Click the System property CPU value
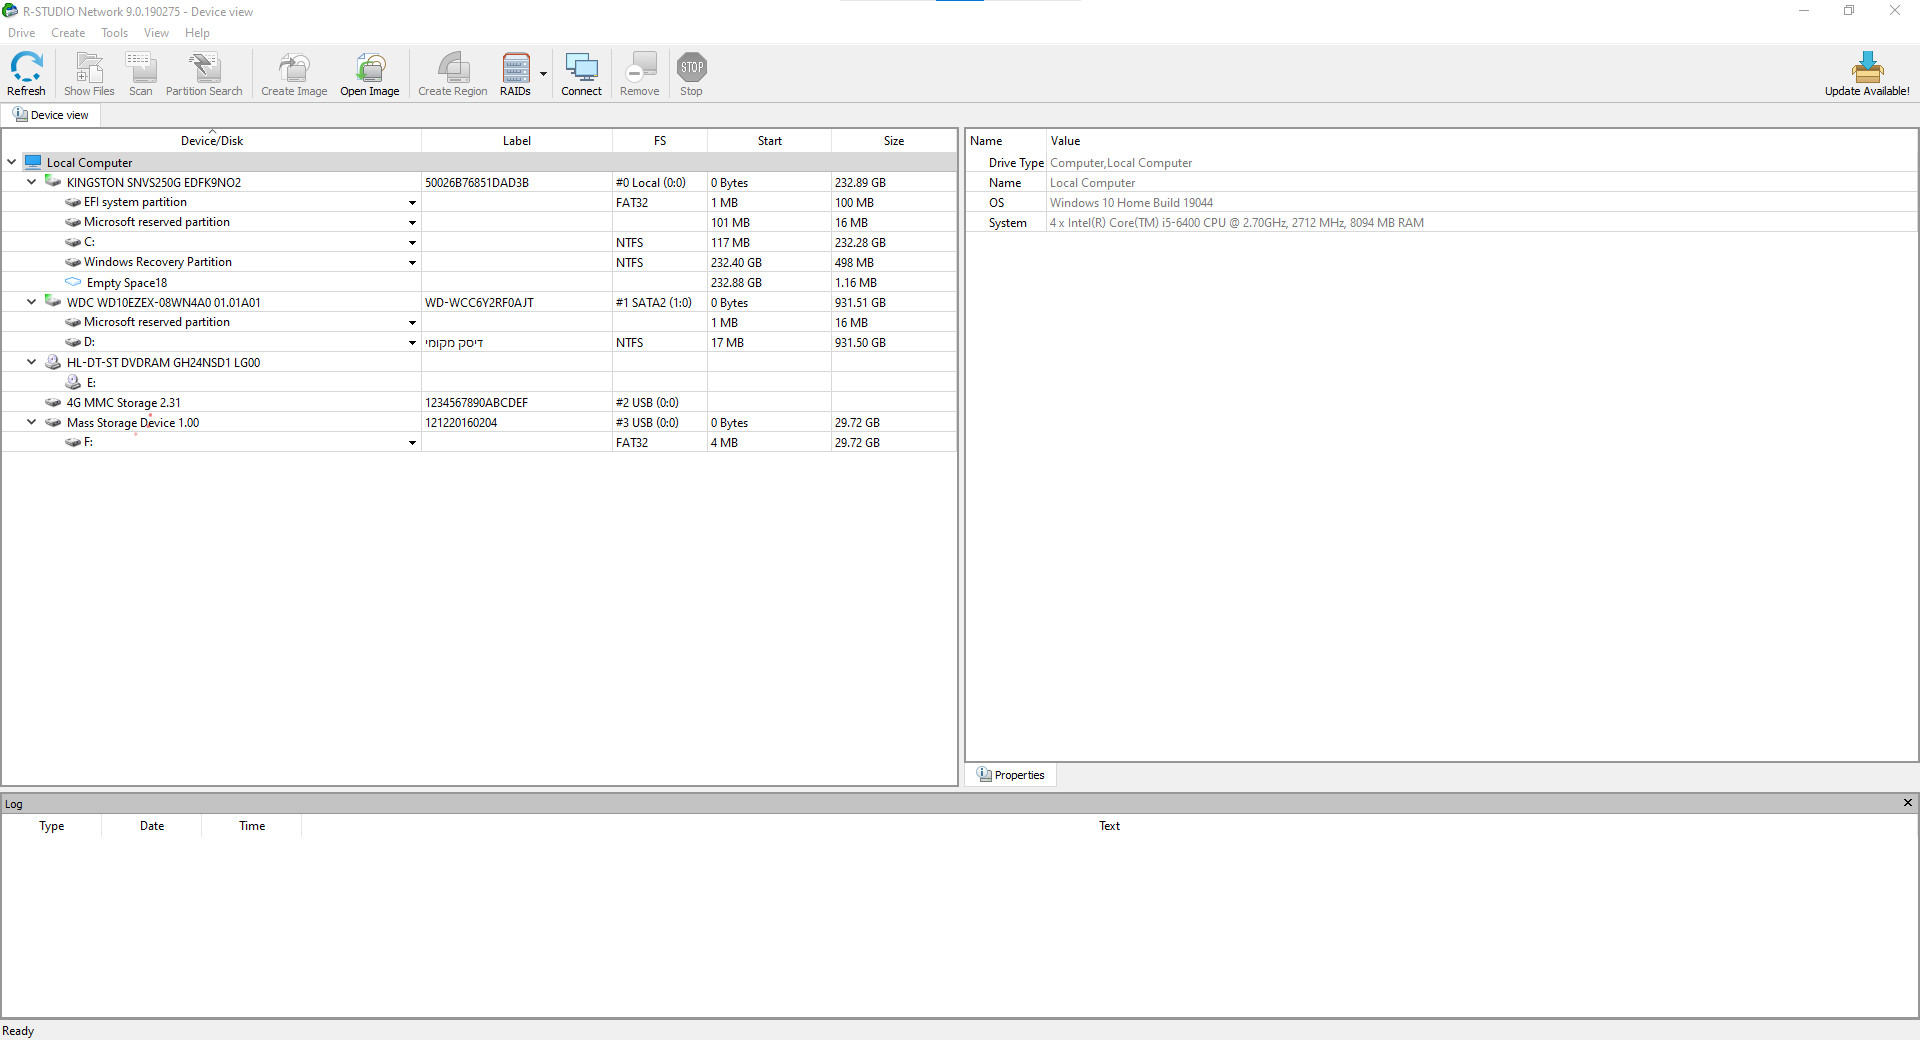The image size is (1920, 1040). [x=1236, y=223]
